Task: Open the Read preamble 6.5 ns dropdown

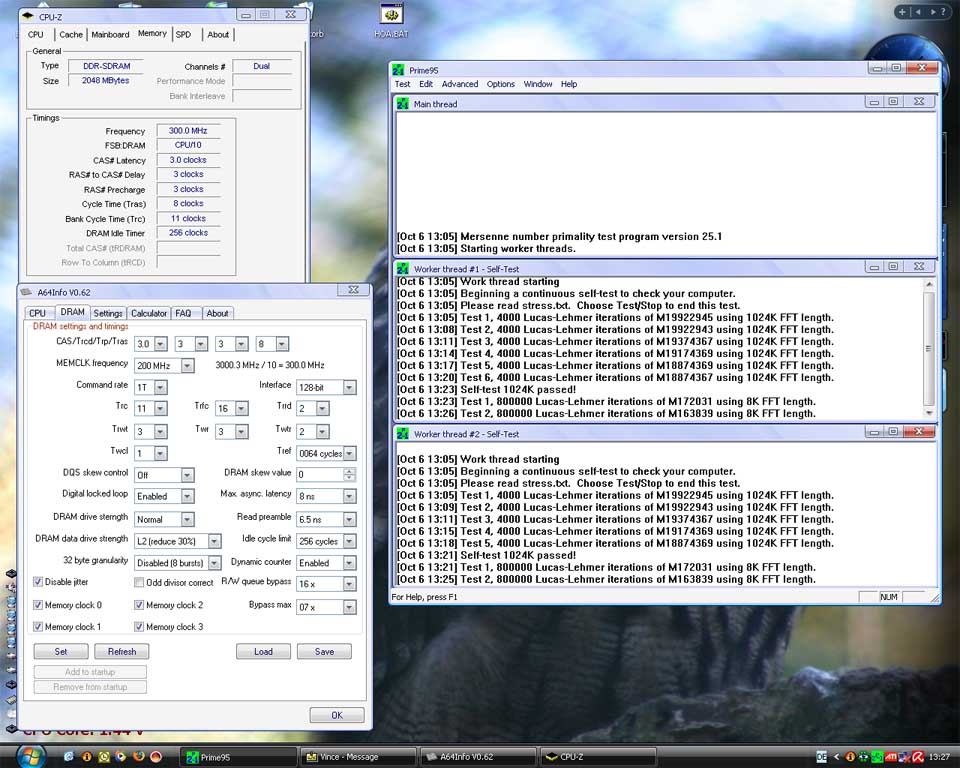Action: tap(349, 519)
